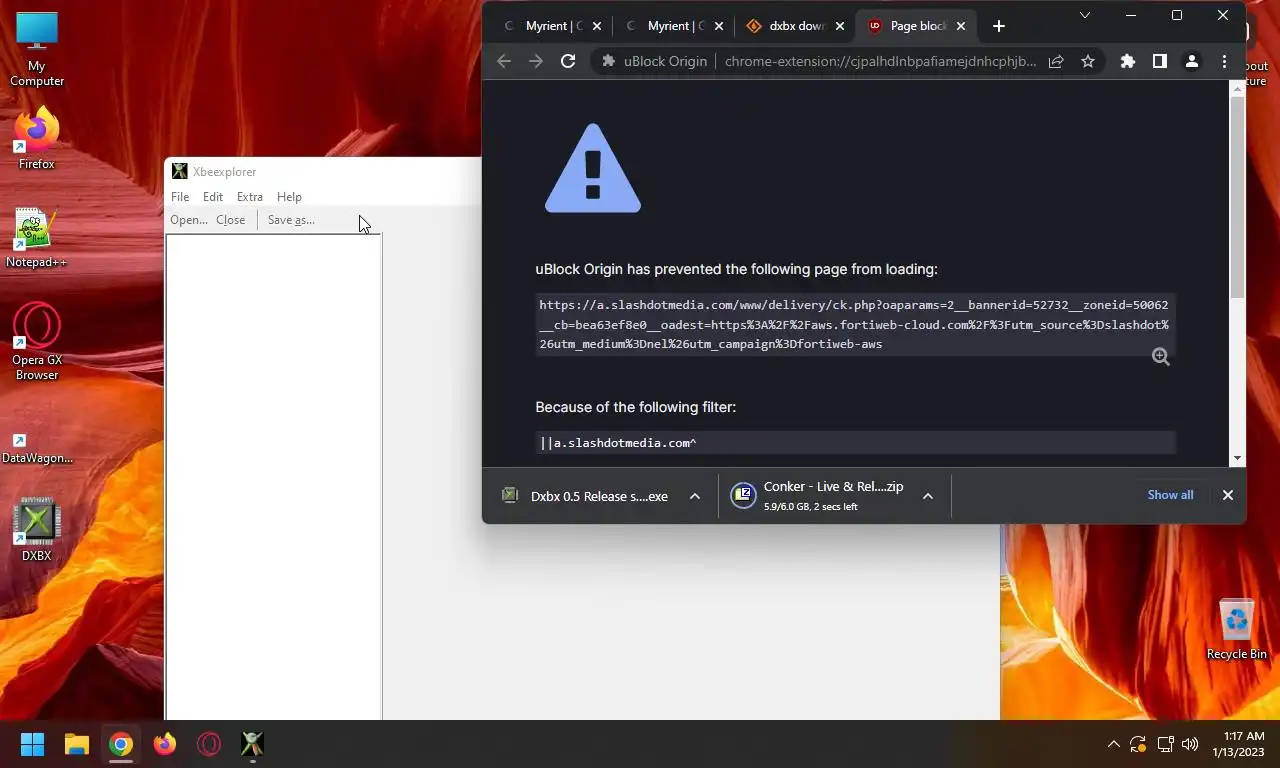
Task: Click the scrollbar down arrow on blocked page
Action: pos(1237,458)
